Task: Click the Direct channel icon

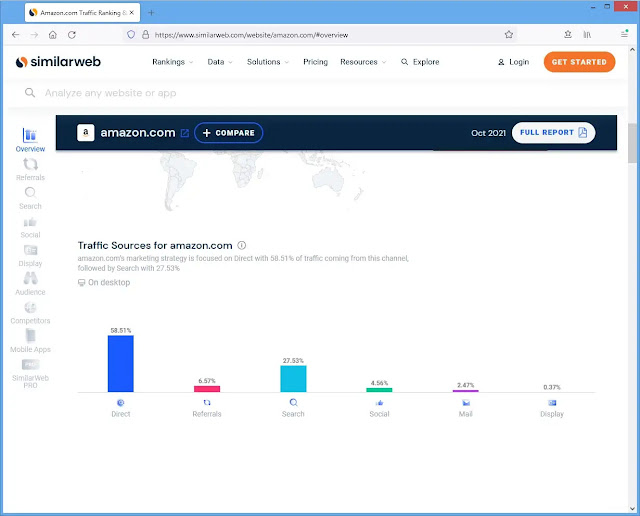Action: click(120, 403)
